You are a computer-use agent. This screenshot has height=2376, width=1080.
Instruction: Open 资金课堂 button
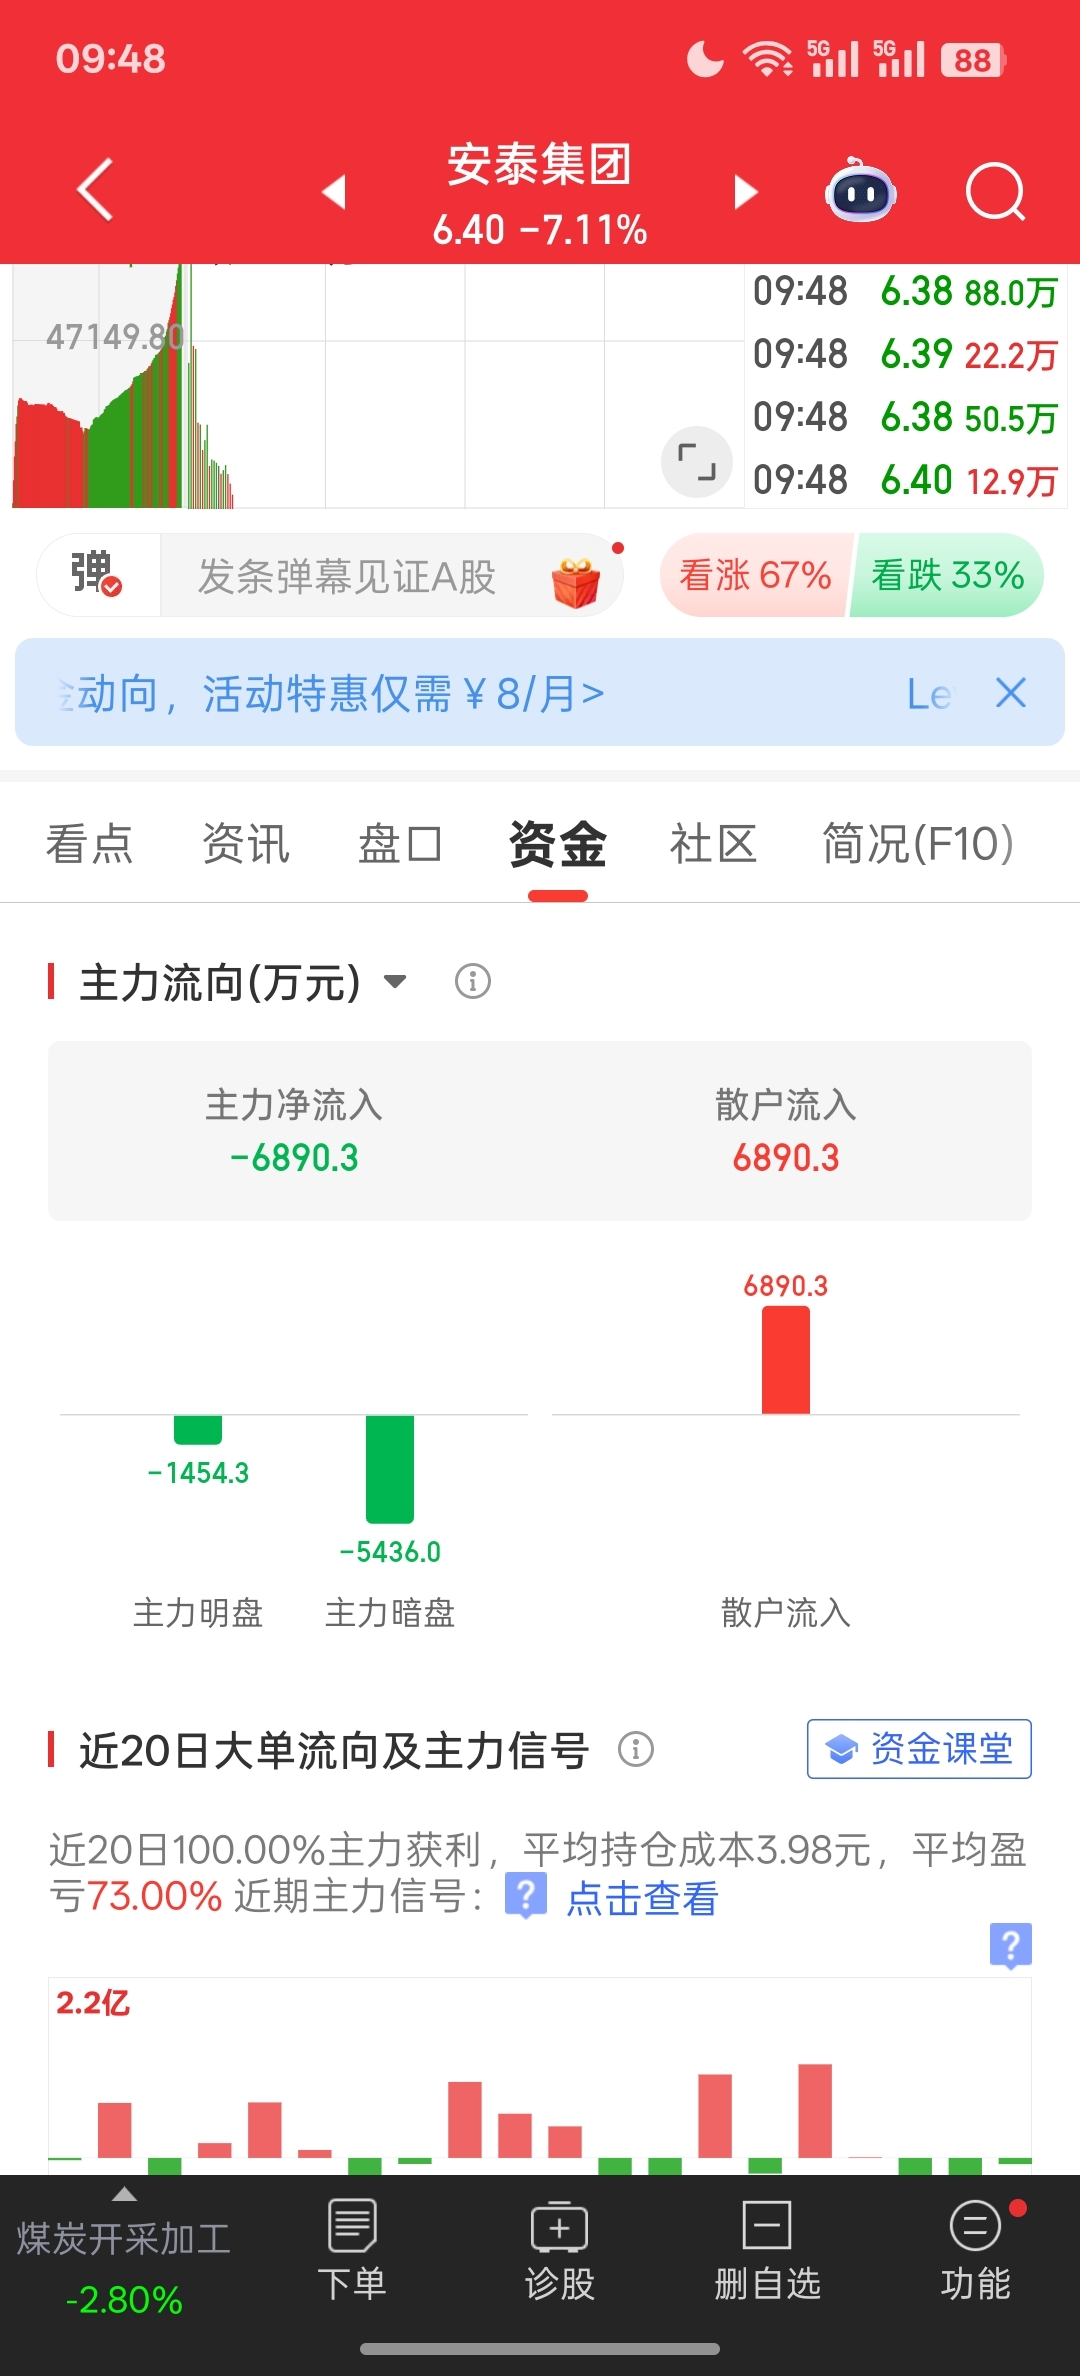[919, 1749]
